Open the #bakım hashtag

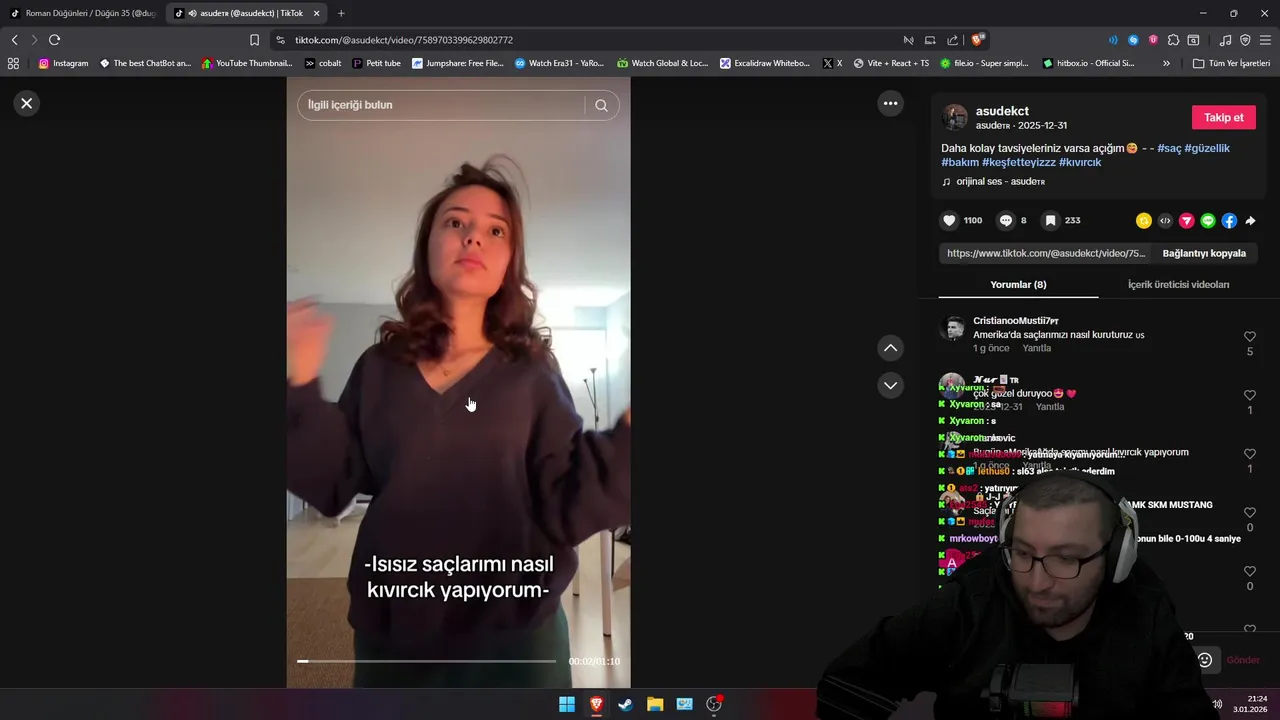[960, 162]
